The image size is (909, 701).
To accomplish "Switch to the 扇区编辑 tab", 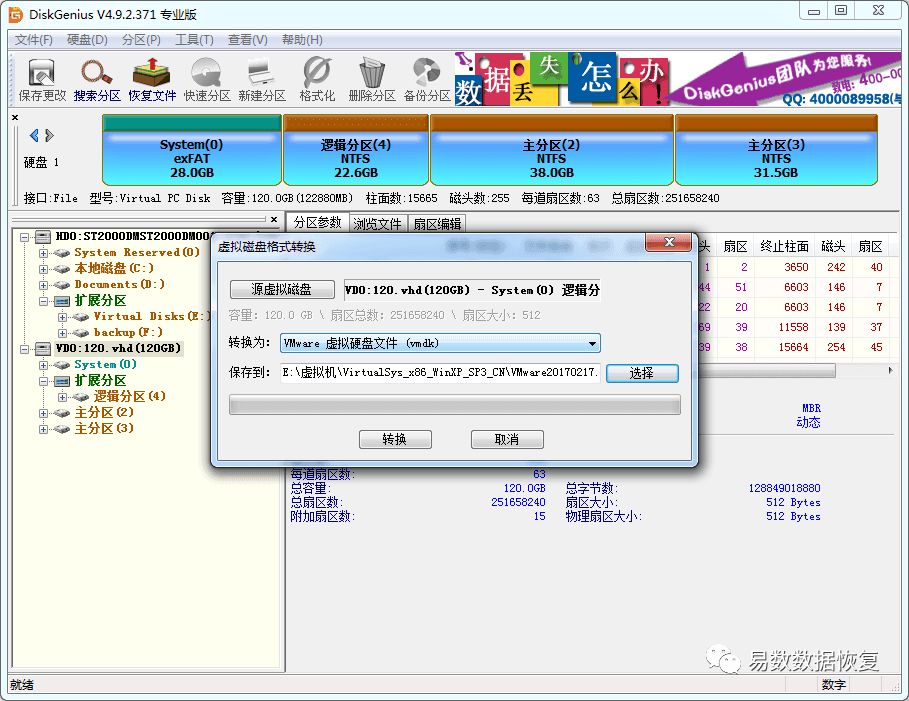I will (x=437, y=224).
